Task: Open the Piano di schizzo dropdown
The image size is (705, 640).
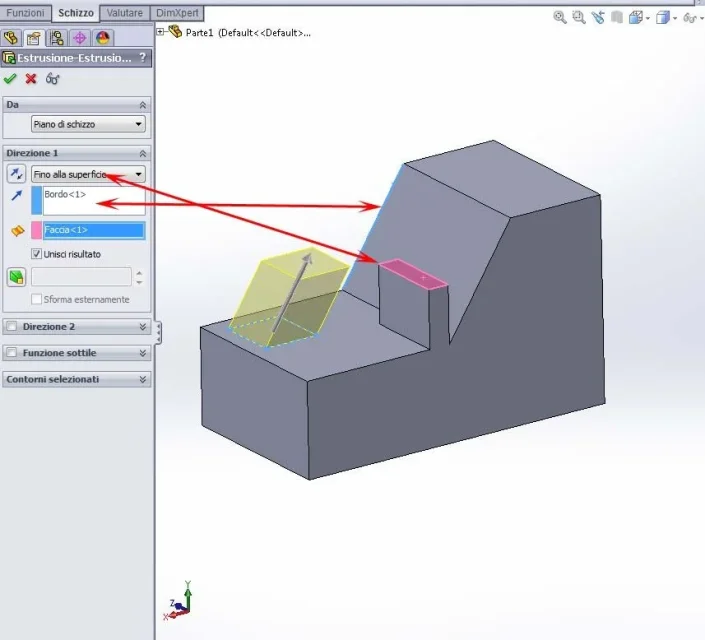Action: [88, 124]
